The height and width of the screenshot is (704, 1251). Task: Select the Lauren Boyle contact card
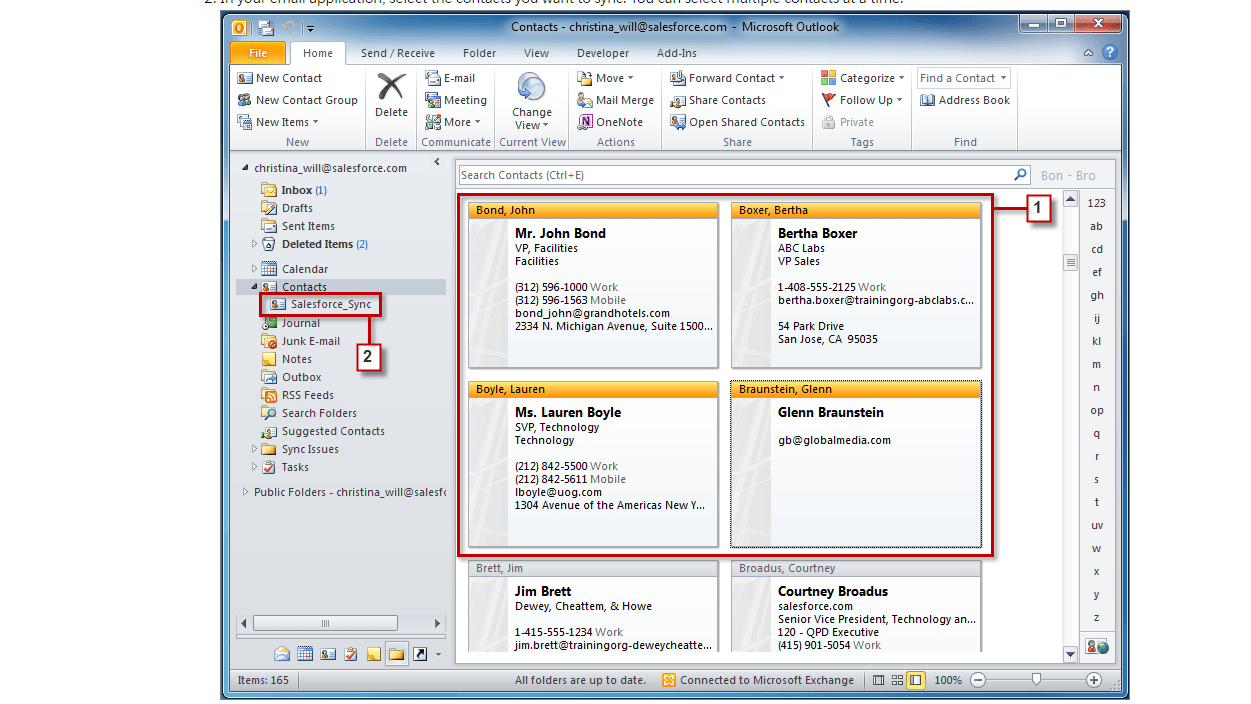[x=593, y=464]
